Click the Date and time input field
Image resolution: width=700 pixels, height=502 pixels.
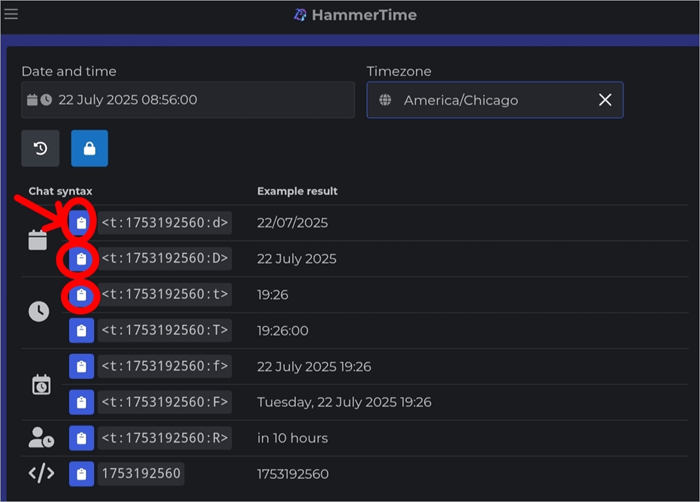(188, 100)
